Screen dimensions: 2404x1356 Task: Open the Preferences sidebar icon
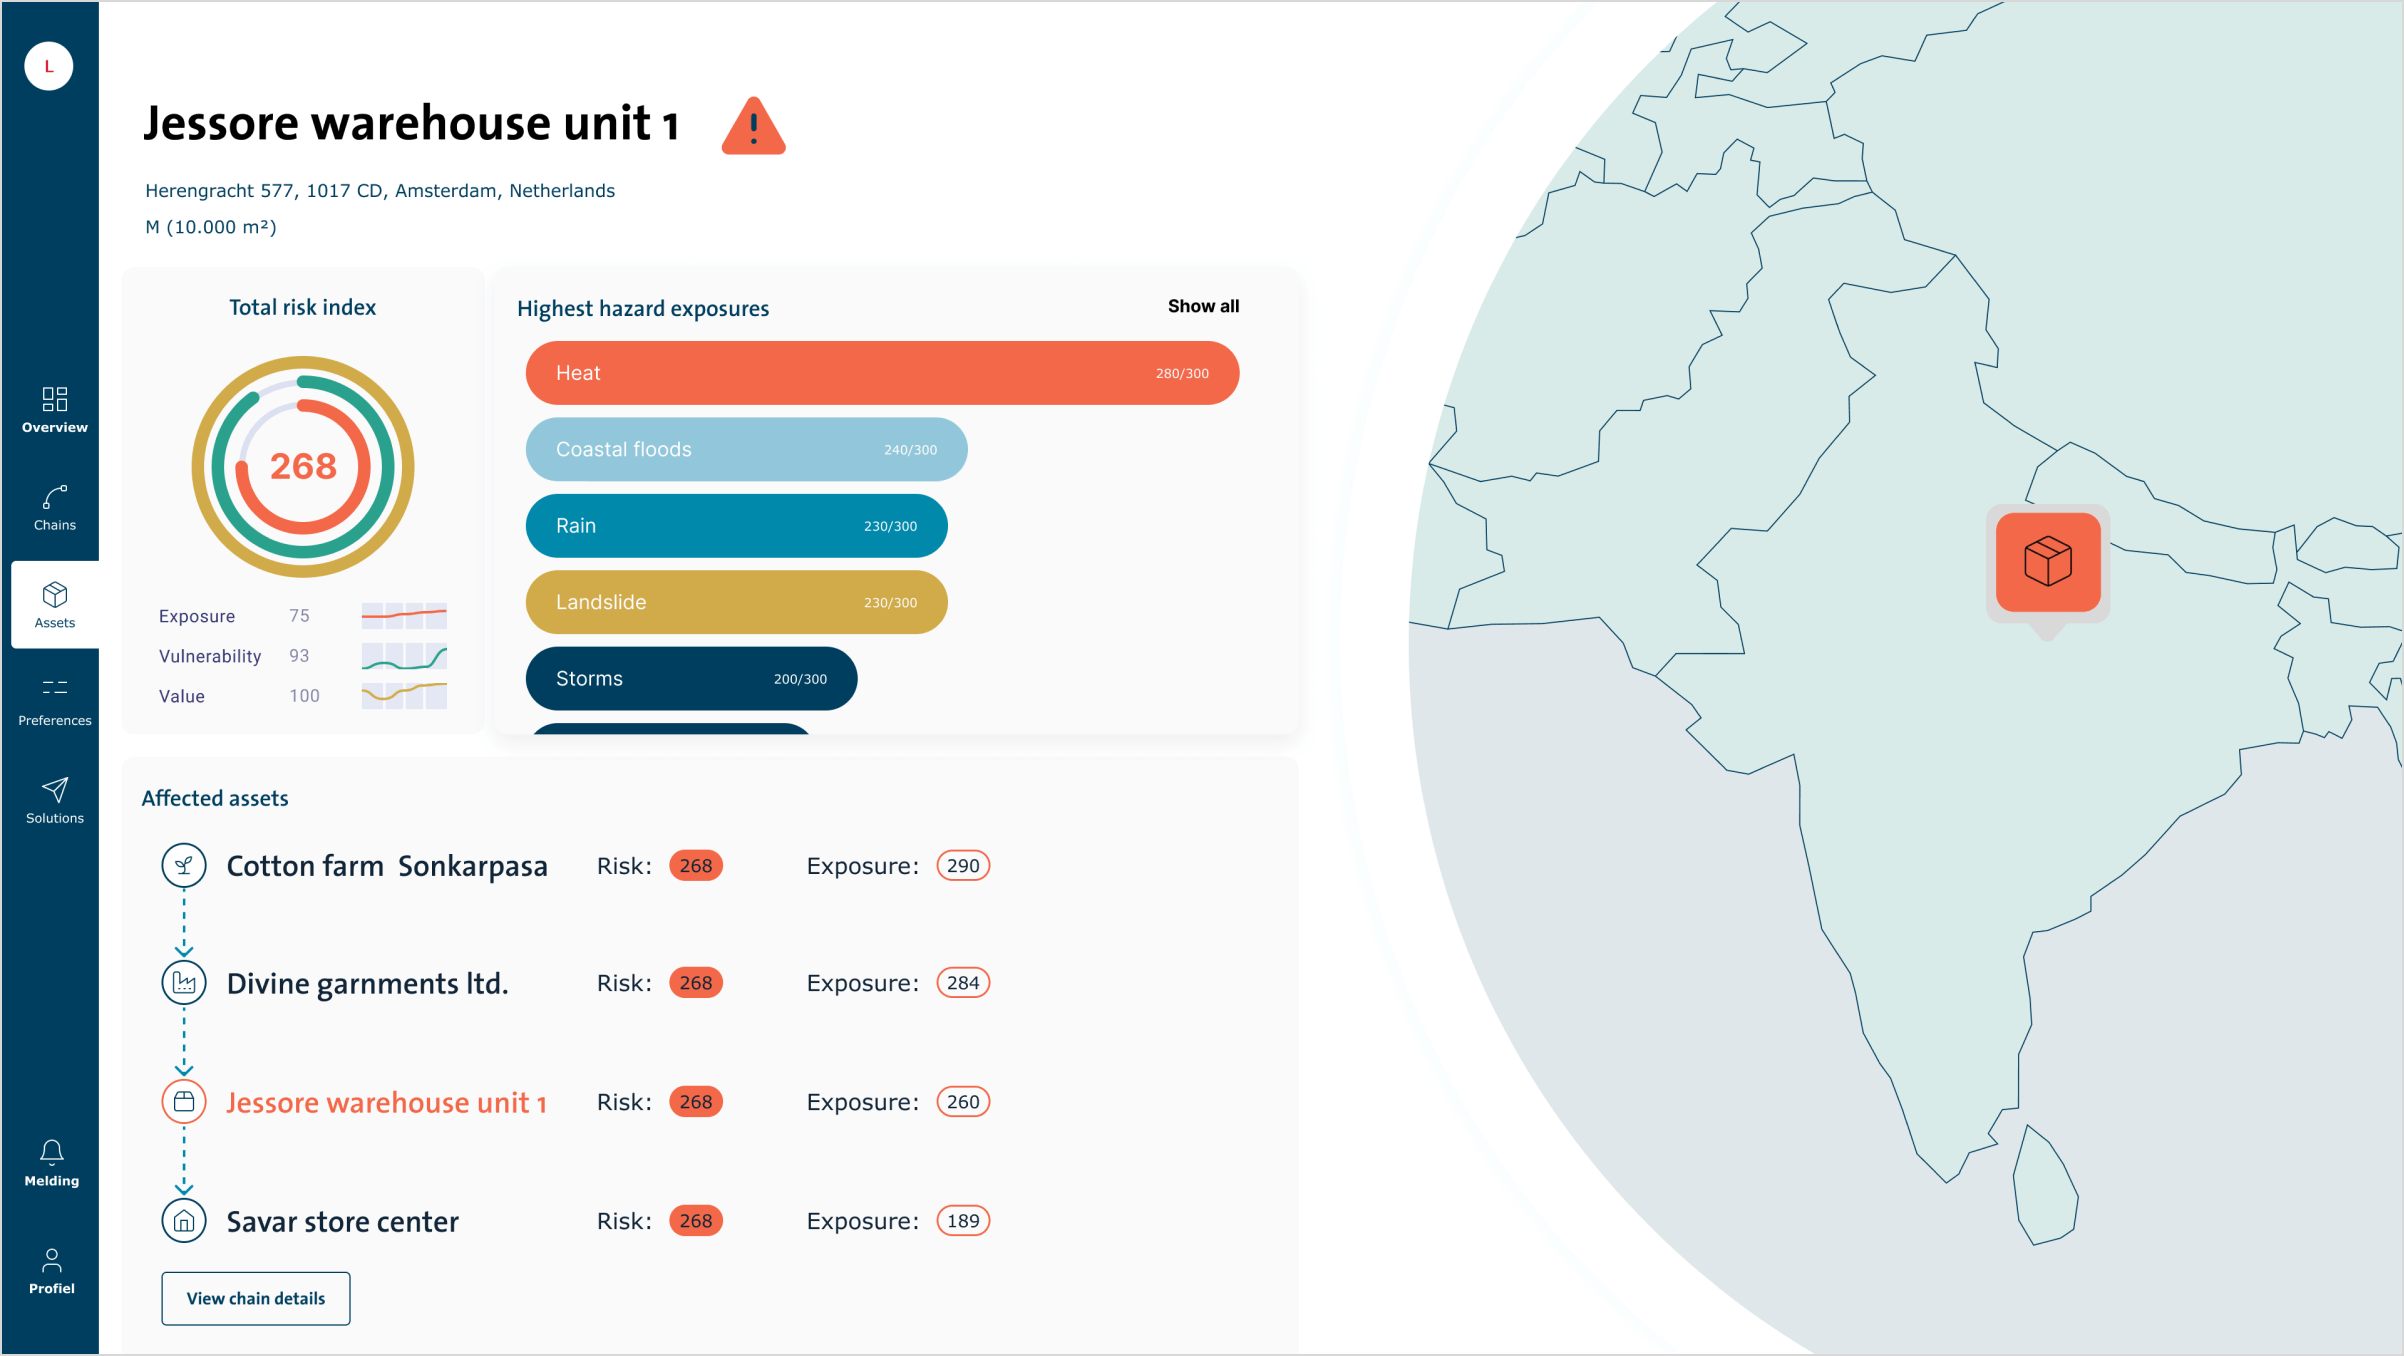[x=54, y=689]
